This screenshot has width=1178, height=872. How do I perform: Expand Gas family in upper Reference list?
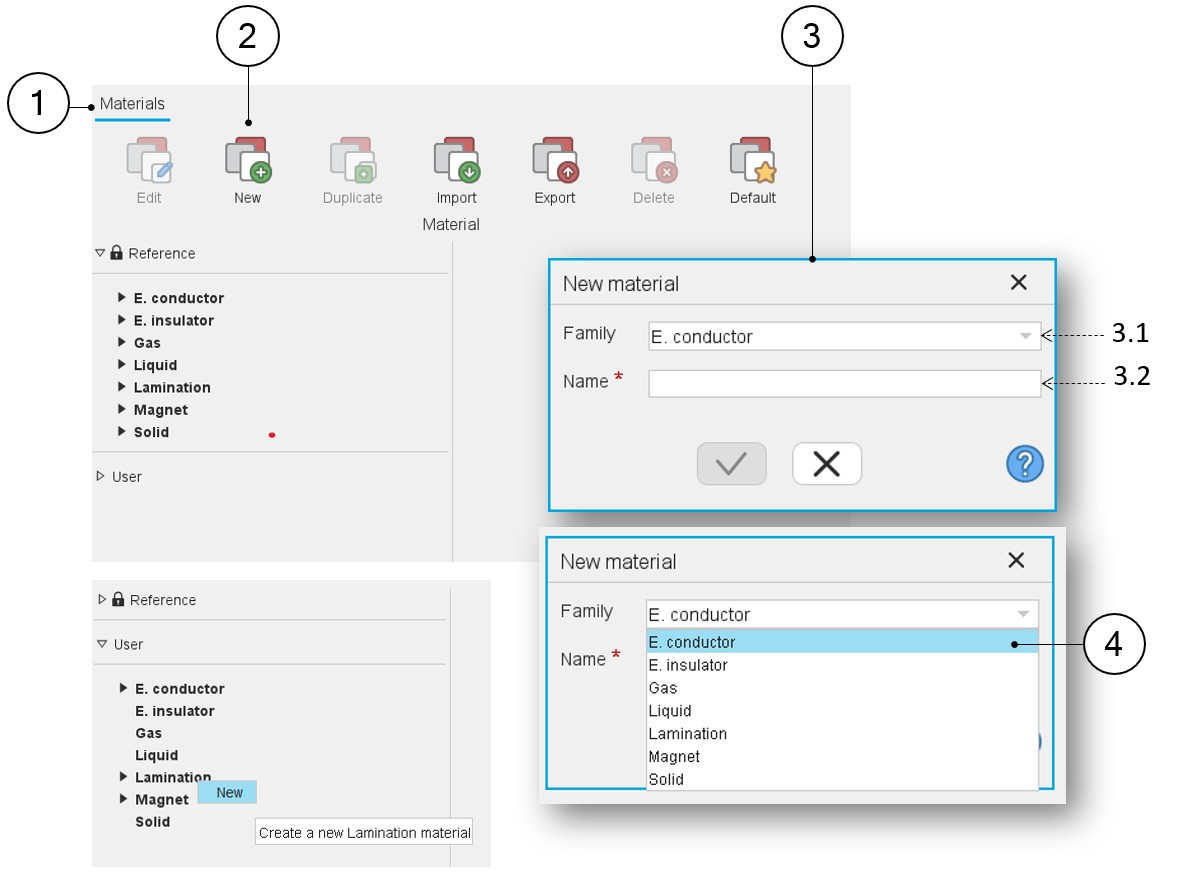pyautogui.click(x=122, y=342)
